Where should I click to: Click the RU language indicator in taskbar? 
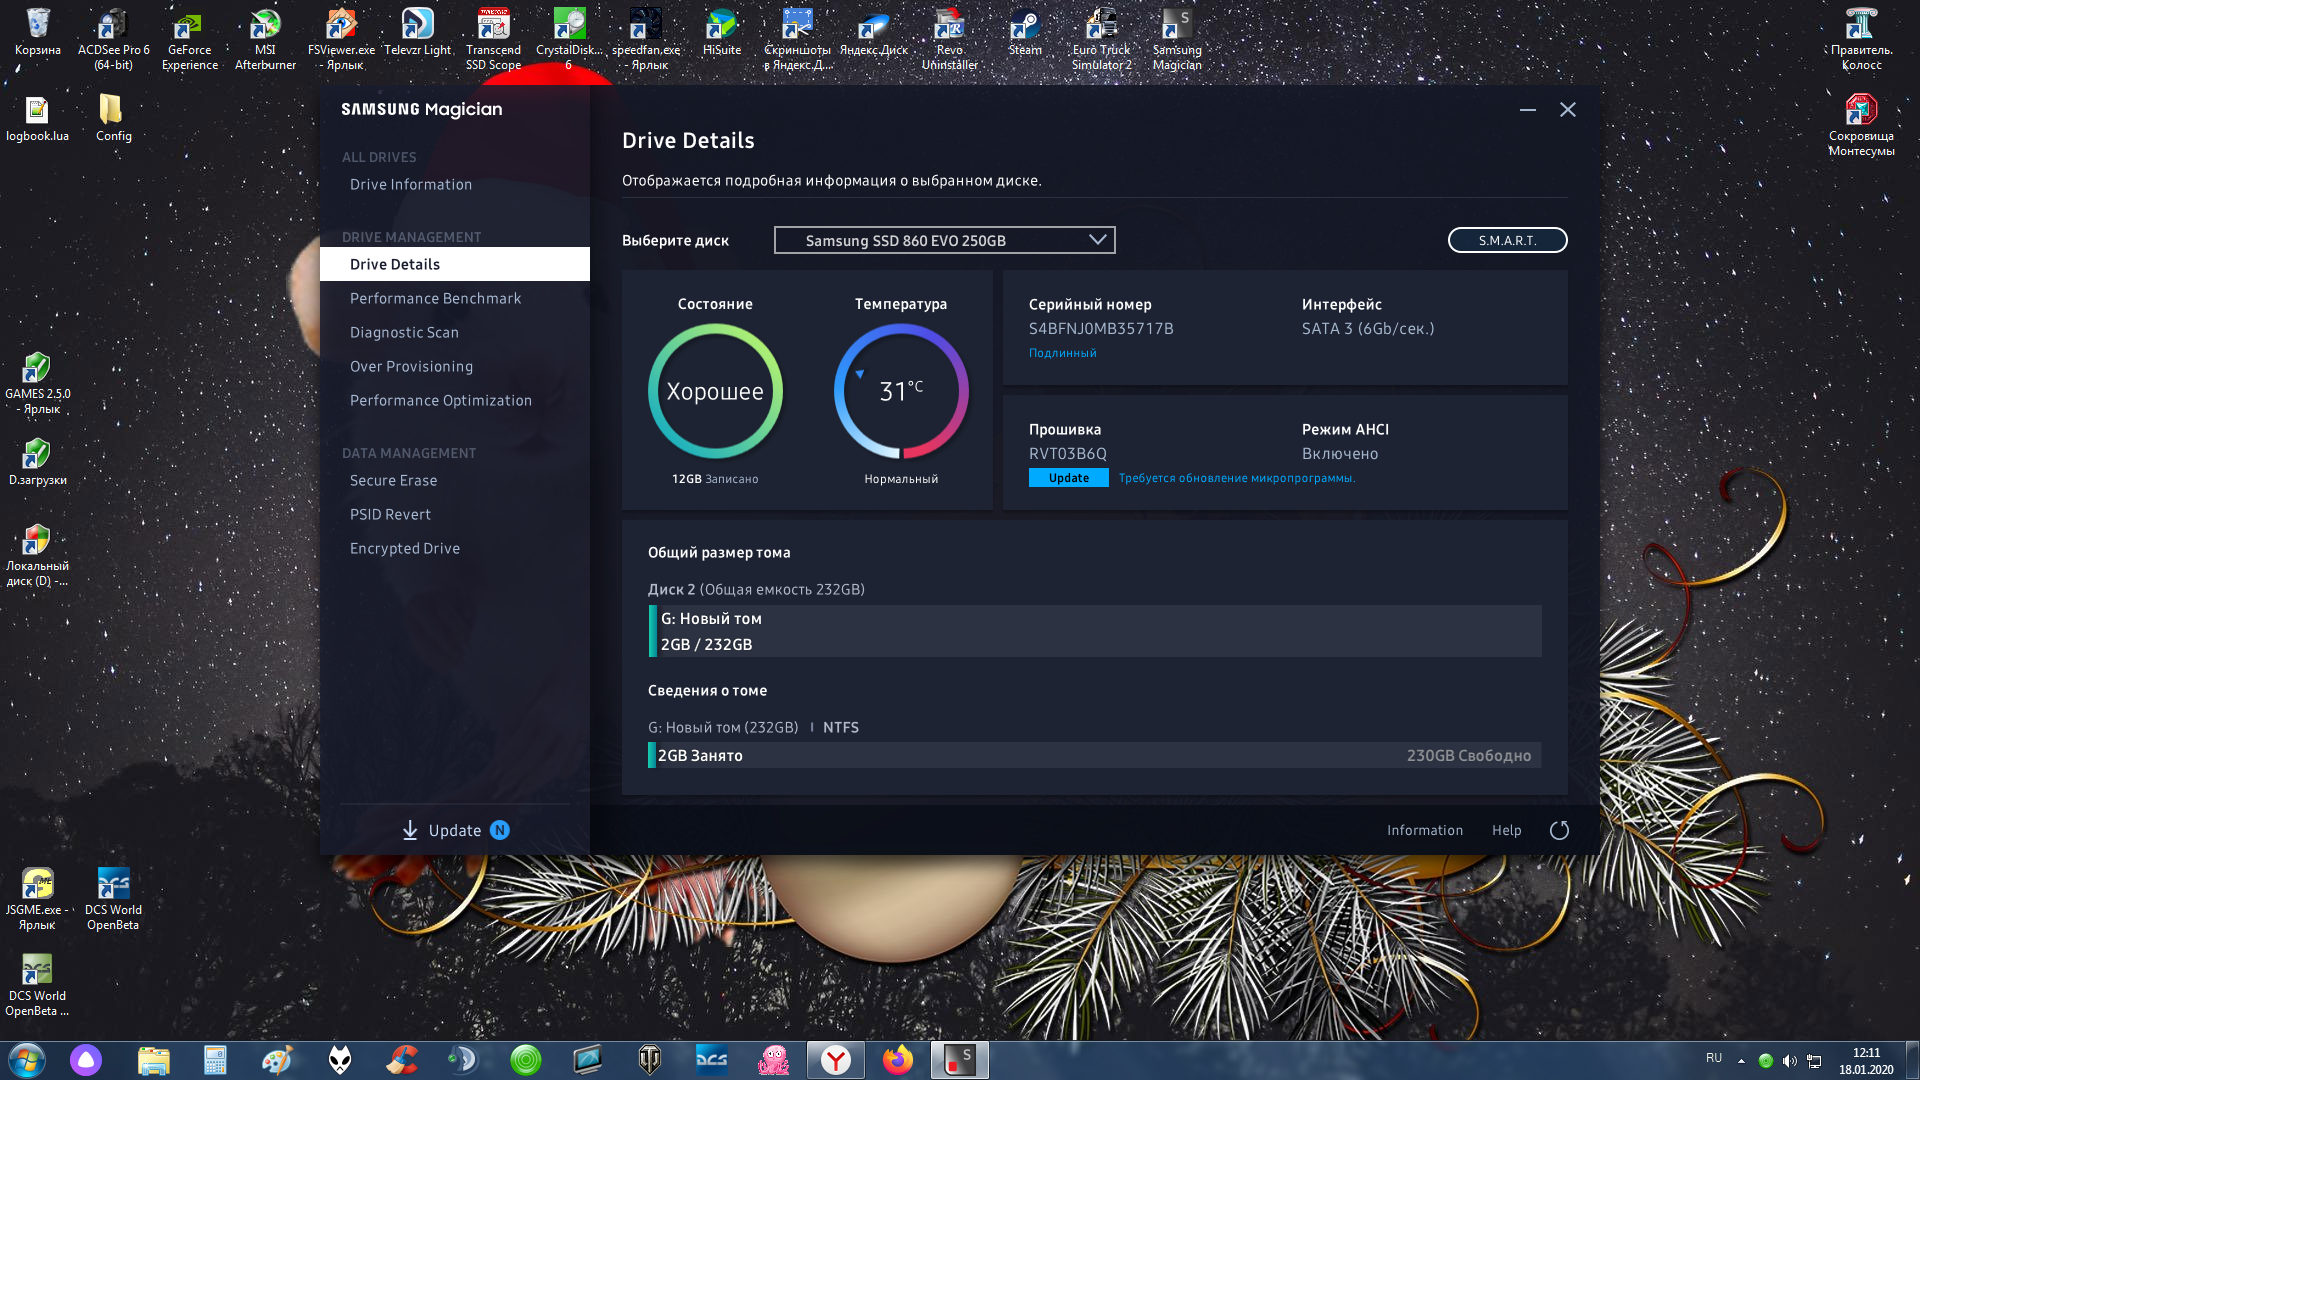1713,1058
